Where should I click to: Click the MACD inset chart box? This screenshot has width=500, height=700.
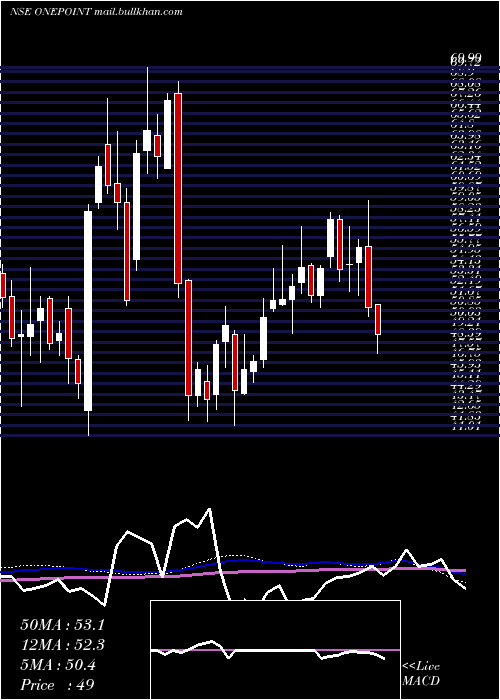[x=275, y=650]
